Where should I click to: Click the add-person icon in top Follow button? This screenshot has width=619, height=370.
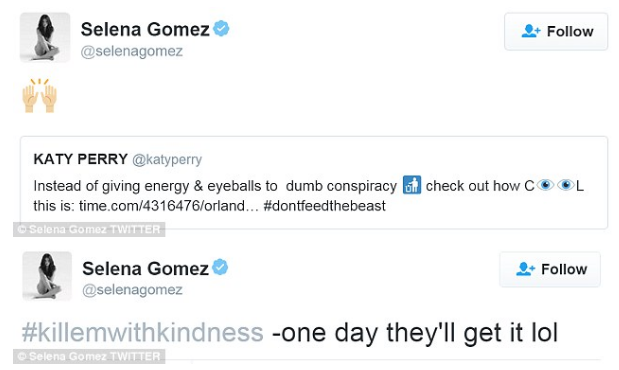531,31
